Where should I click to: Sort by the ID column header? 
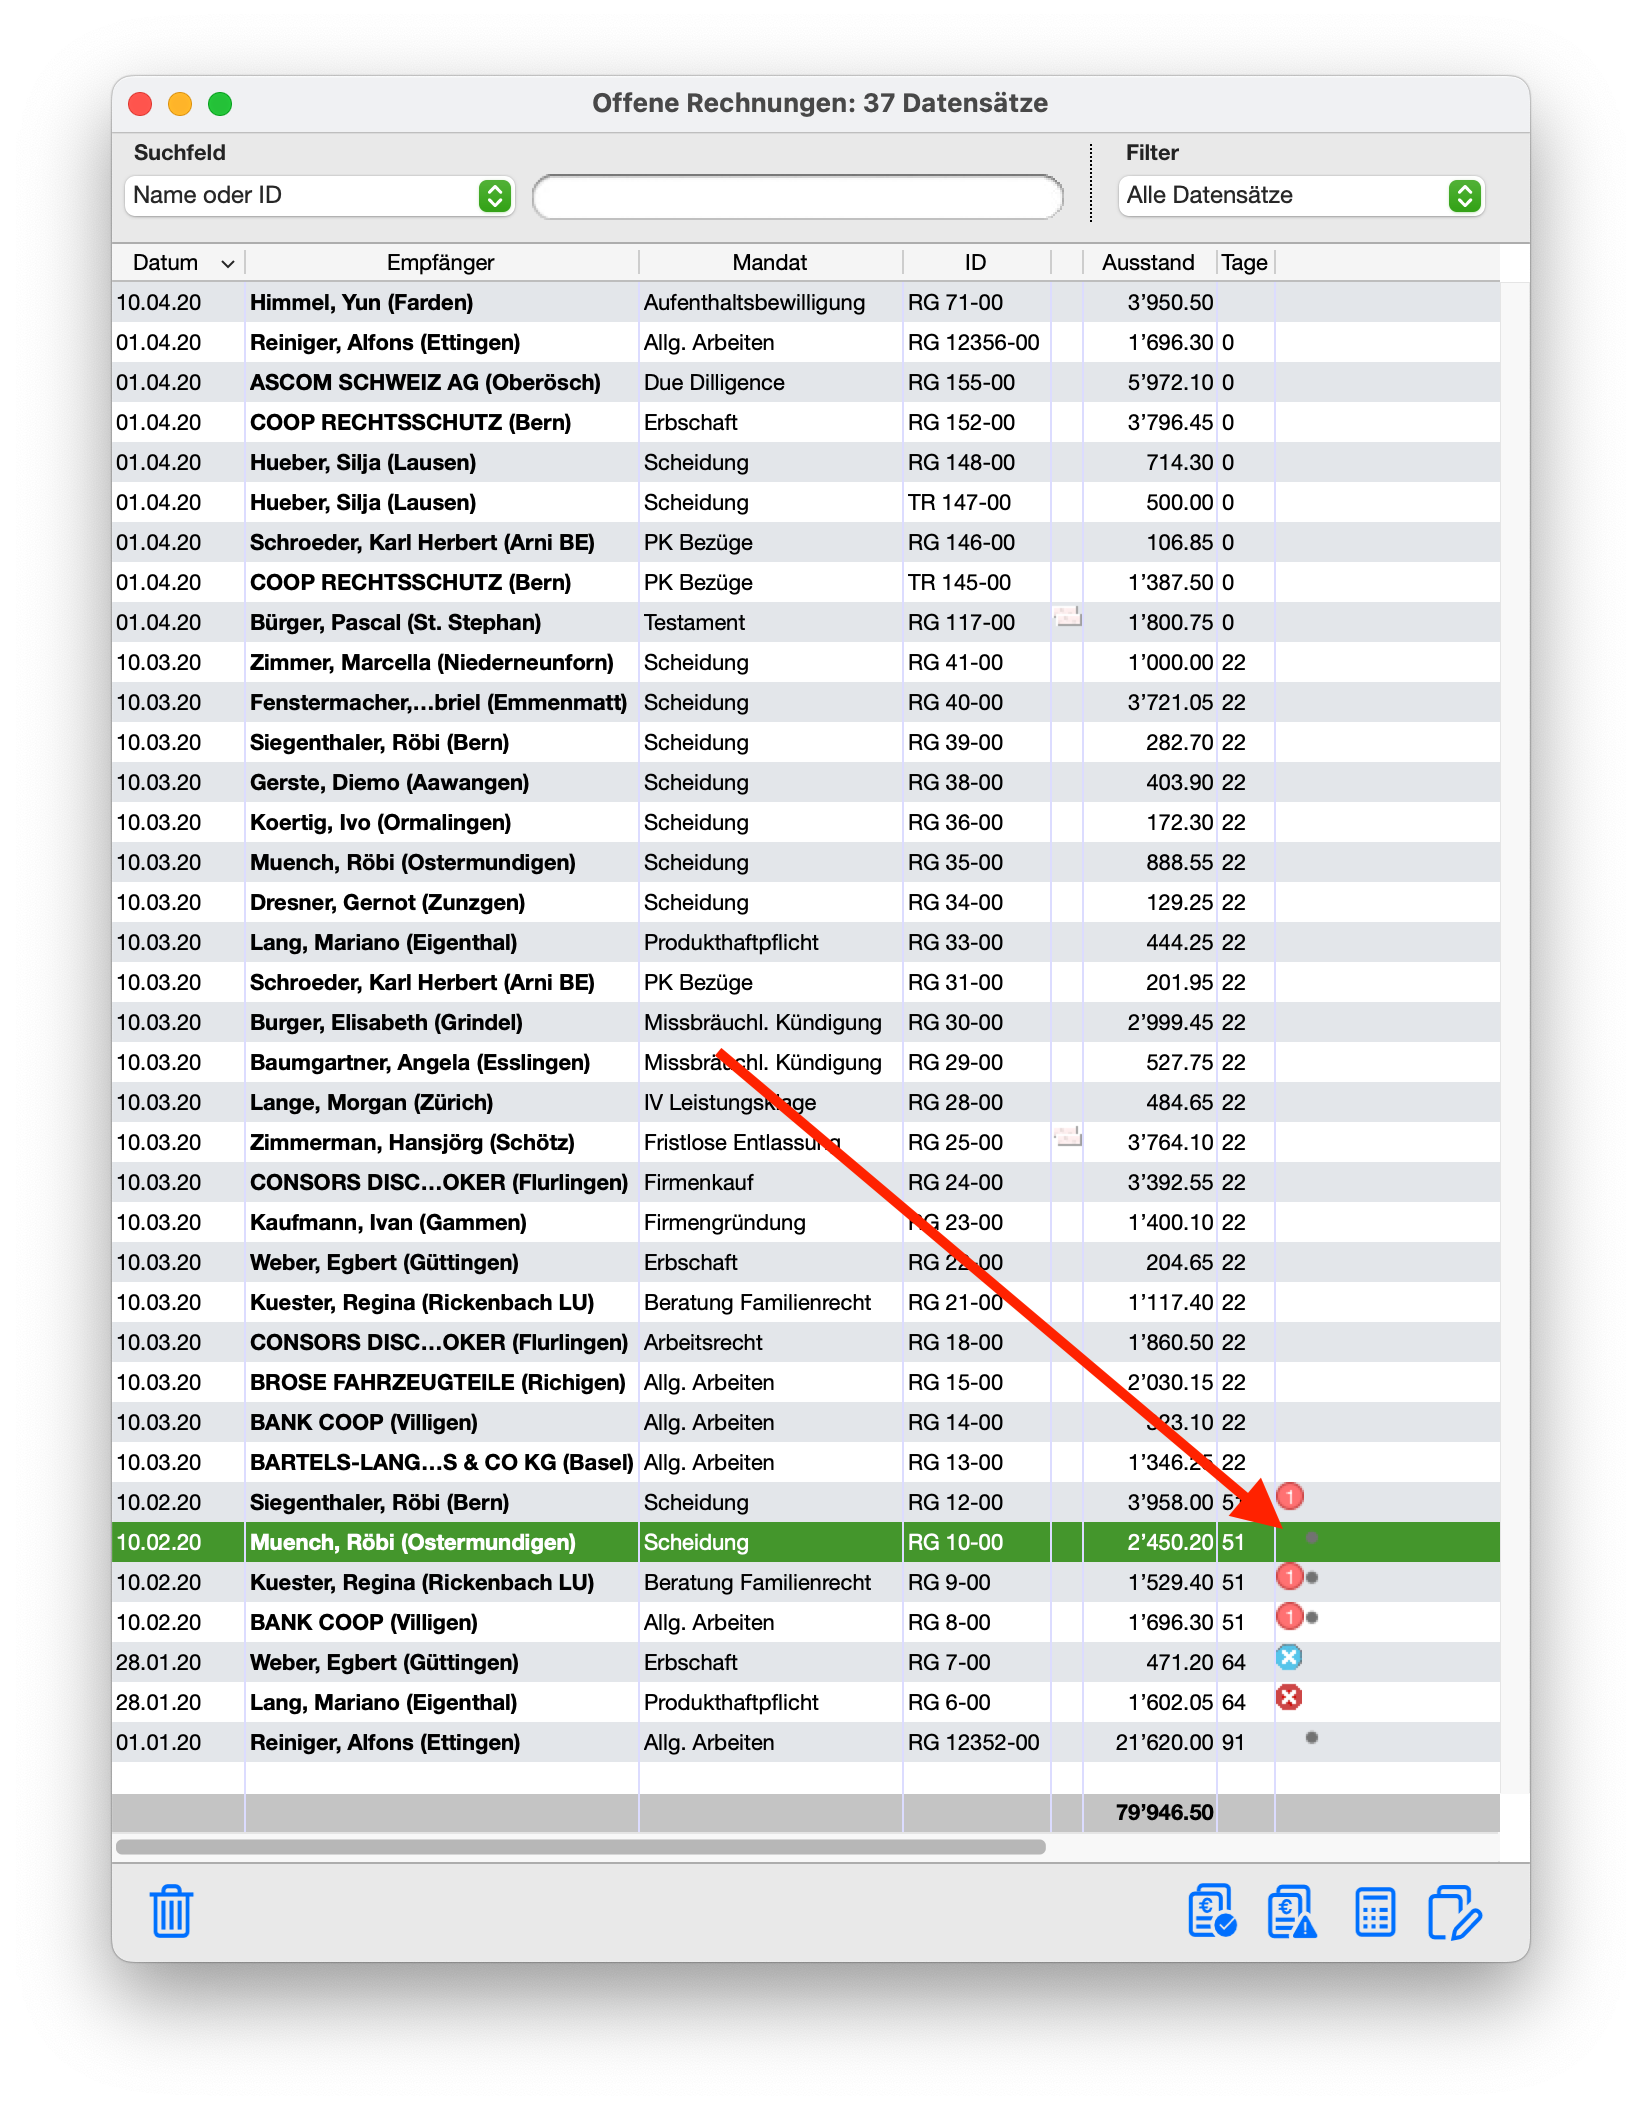click(x=975, y=262)
